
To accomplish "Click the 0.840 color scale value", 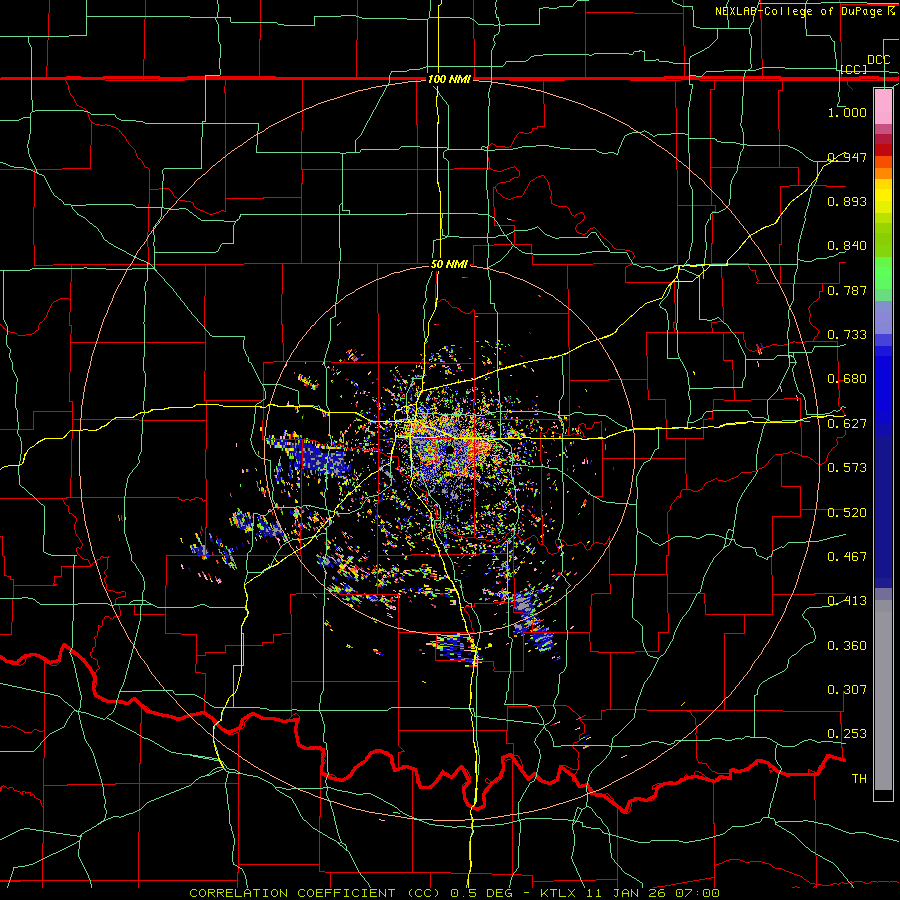I will 847,246.
